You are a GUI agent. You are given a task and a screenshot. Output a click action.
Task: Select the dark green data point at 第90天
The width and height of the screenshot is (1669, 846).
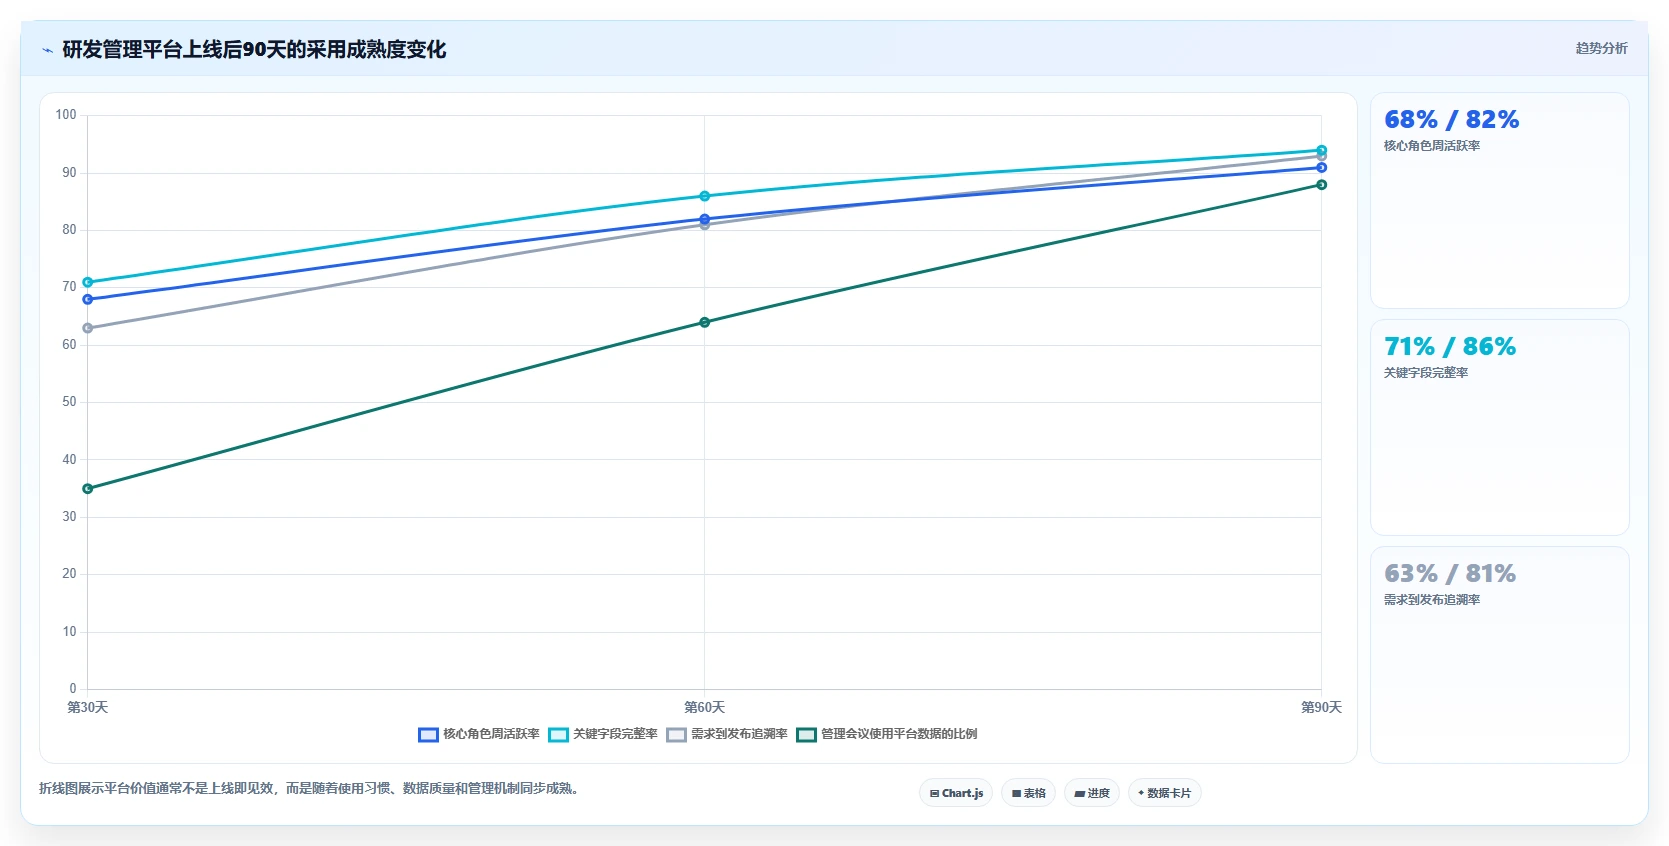click(1321, 185)
